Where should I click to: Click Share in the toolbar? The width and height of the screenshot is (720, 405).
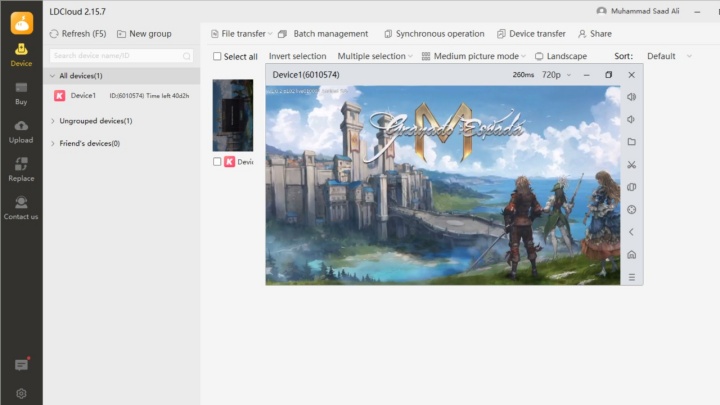pos(595,34)
